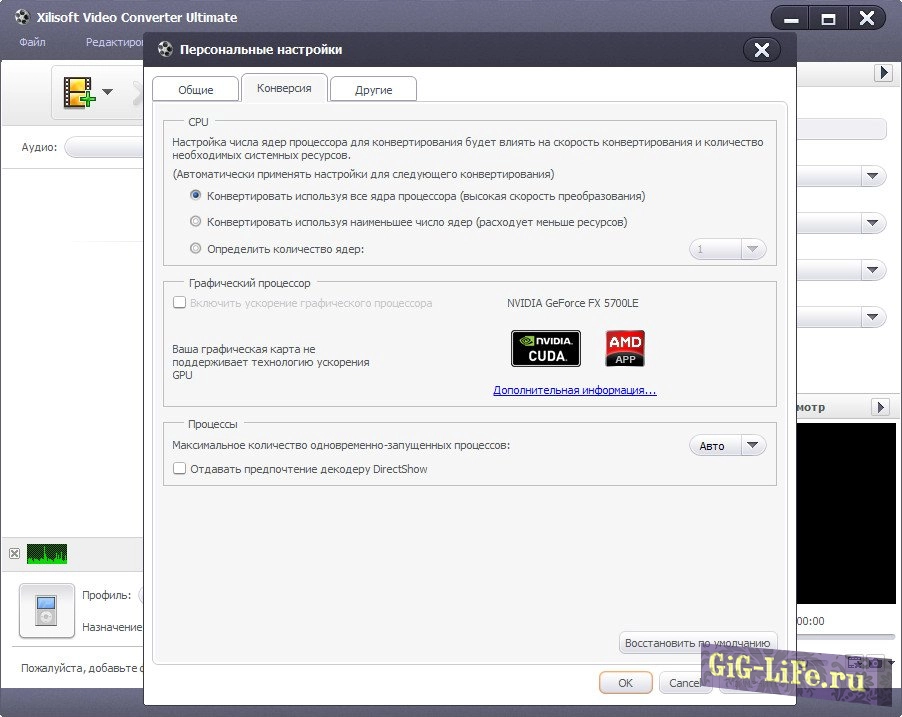This screenshot has width=902, height=717.
Task: Switch to the Другие tab
Action: (373, 90)
